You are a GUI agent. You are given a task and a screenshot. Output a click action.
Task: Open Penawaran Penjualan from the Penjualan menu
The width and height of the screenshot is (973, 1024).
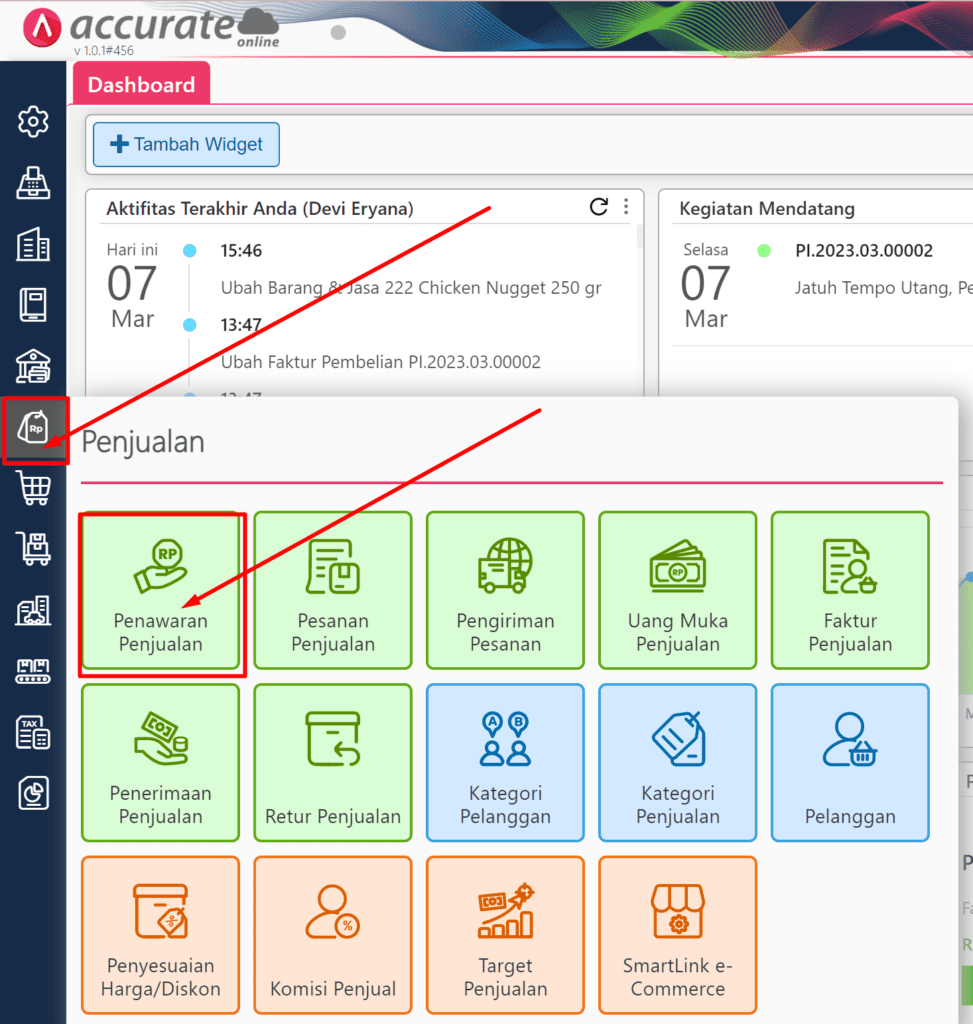[160, 591]
